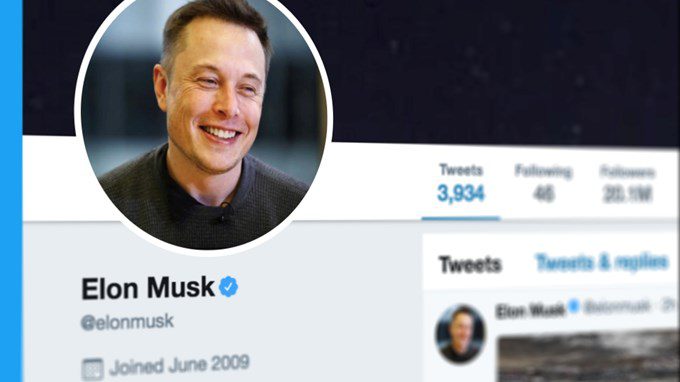Click the Elon Musk profile display name
680x382 pixels.
(x=148, y=288)
